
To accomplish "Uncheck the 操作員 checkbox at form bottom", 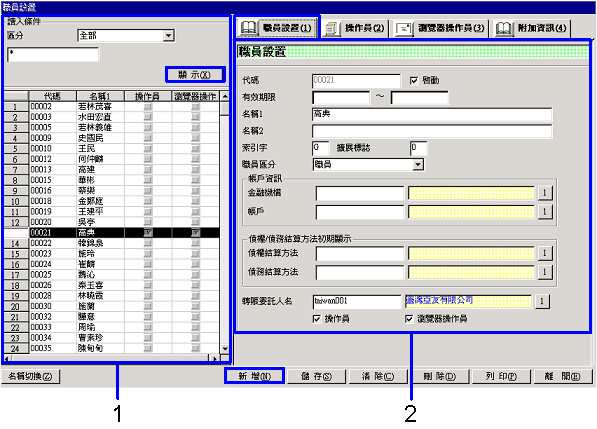I will 316,319.
